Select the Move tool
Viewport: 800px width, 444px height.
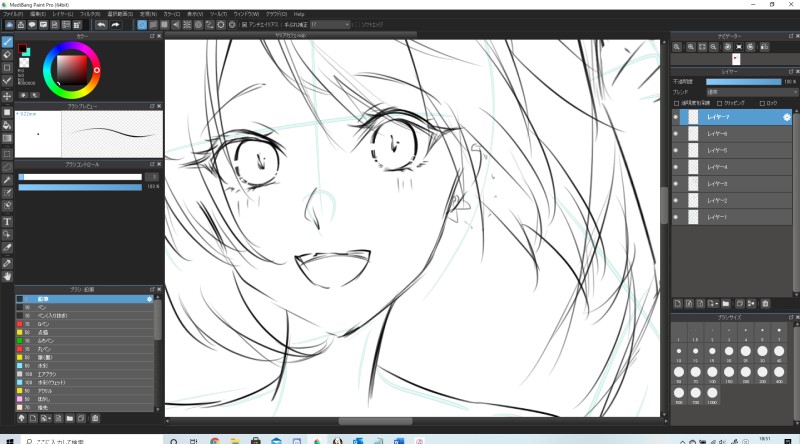(7, 96)
